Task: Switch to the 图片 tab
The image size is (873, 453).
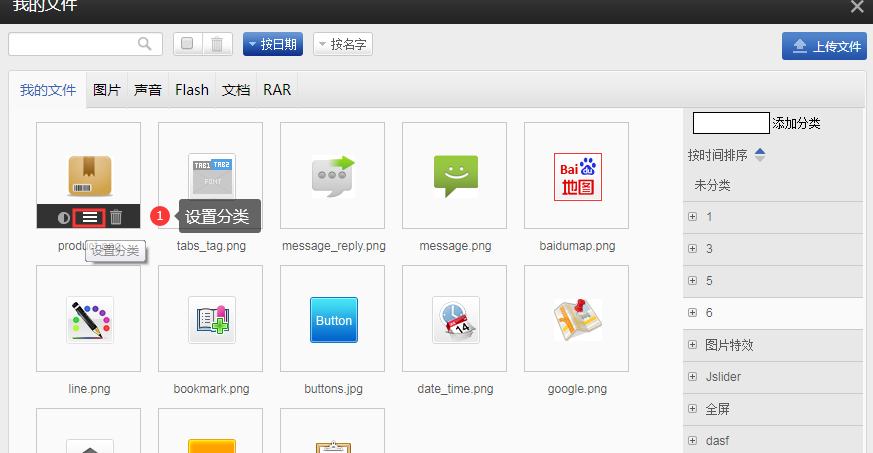Action: [107, 90]
